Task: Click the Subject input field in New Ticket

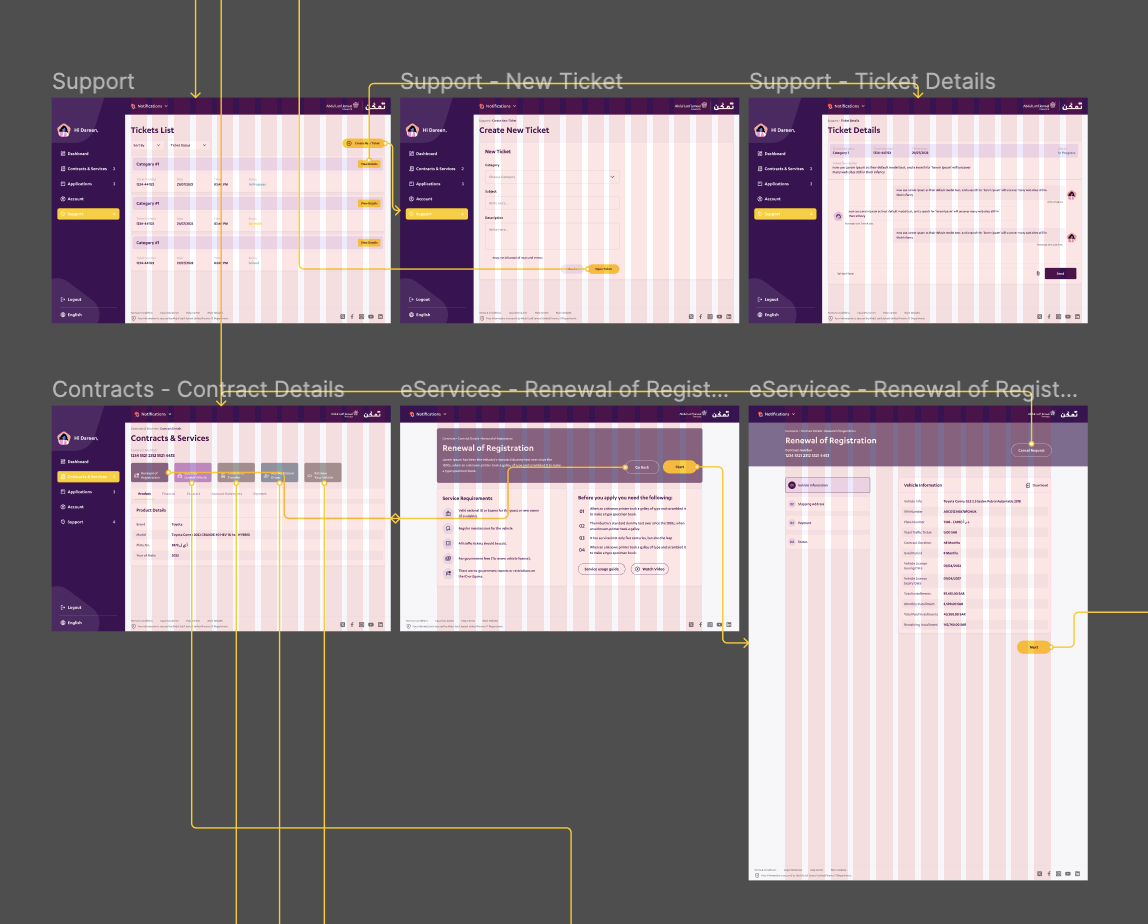Action: (552, 203)
